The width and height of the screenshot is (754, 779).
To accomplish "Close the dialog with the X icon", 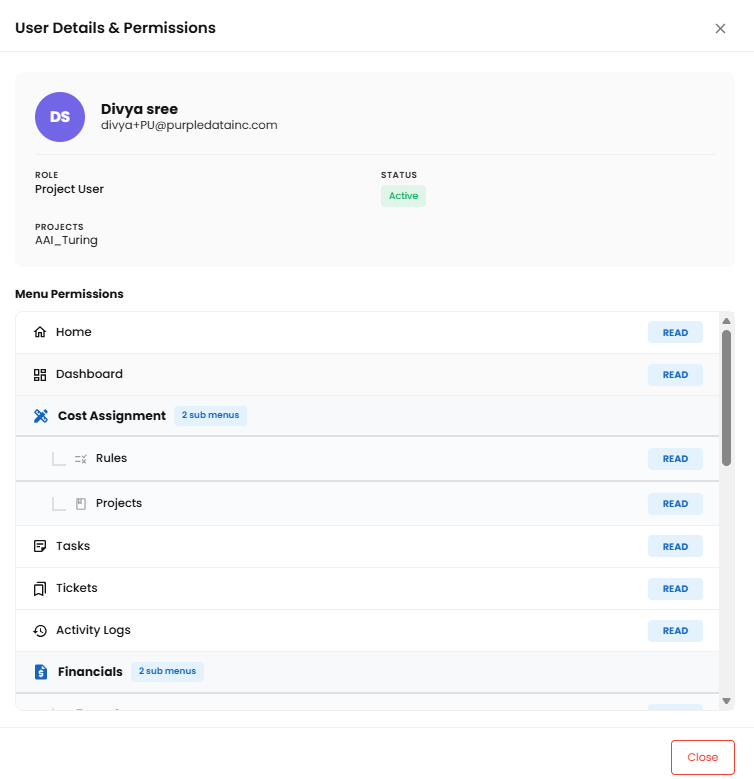I will tap(720, 28).
